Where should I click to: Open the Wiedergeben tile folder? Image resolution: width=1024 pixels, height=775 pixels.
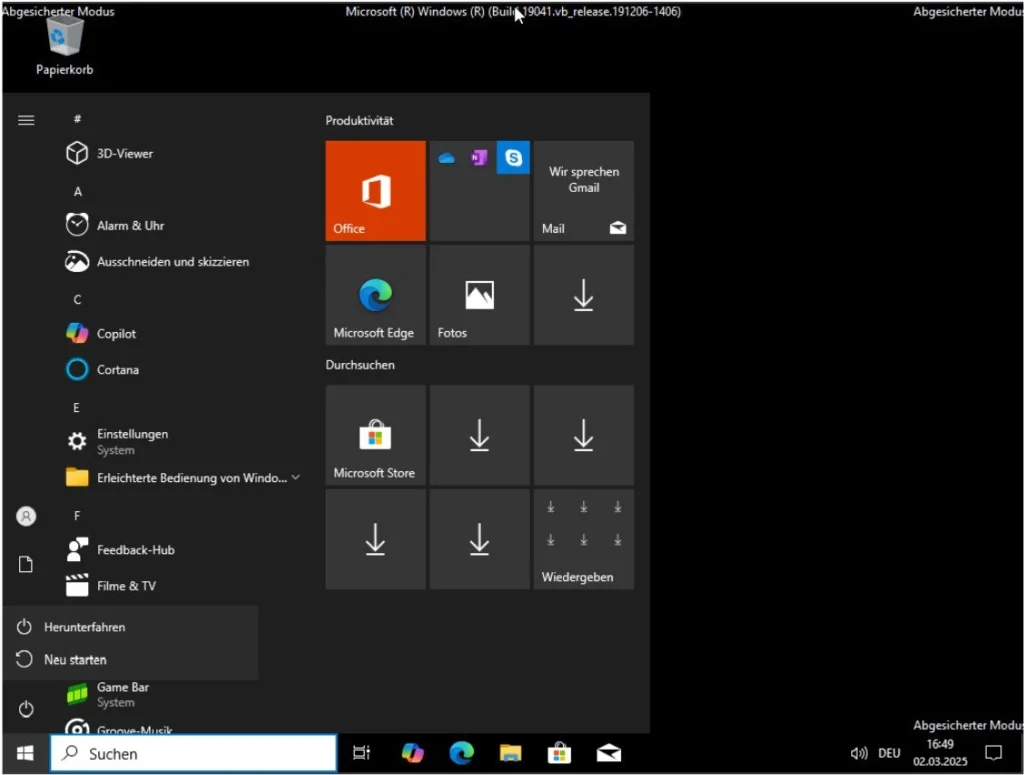584,539
